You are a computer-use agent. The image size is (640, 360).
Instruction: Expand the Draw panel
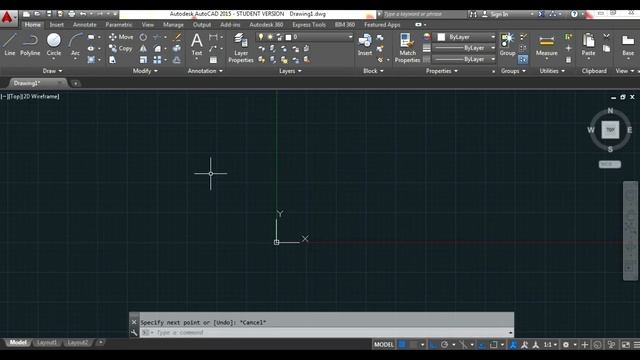(x=52, y=71)
